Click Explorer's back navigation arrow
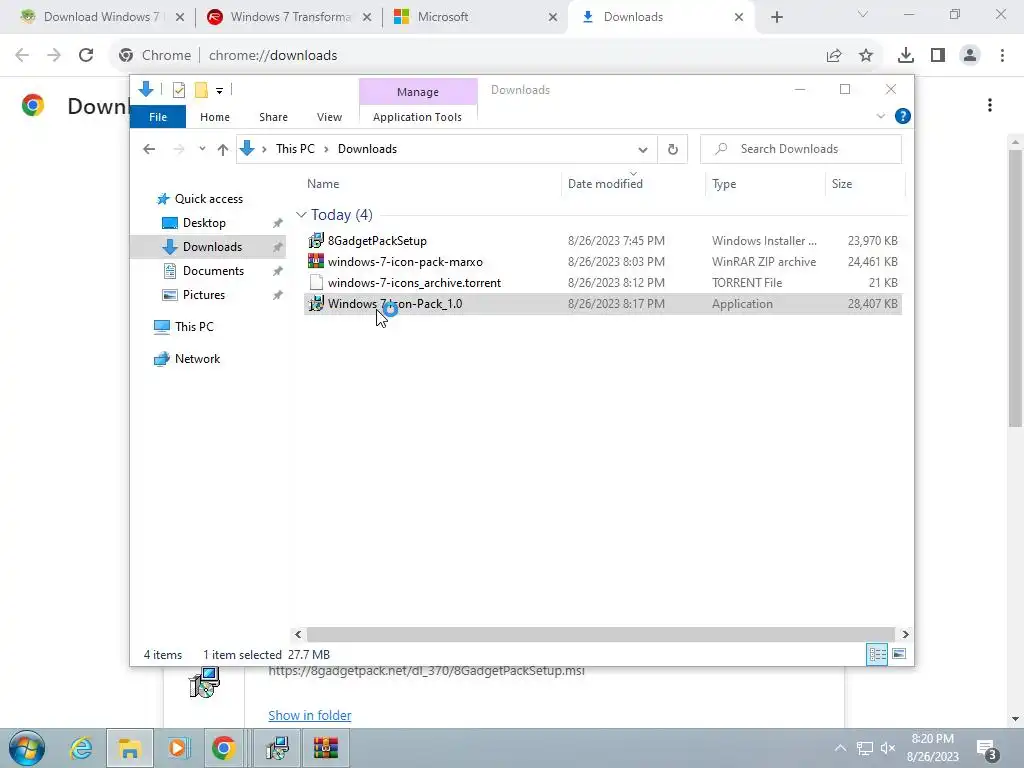1024x768 pixels. point(149,150)
